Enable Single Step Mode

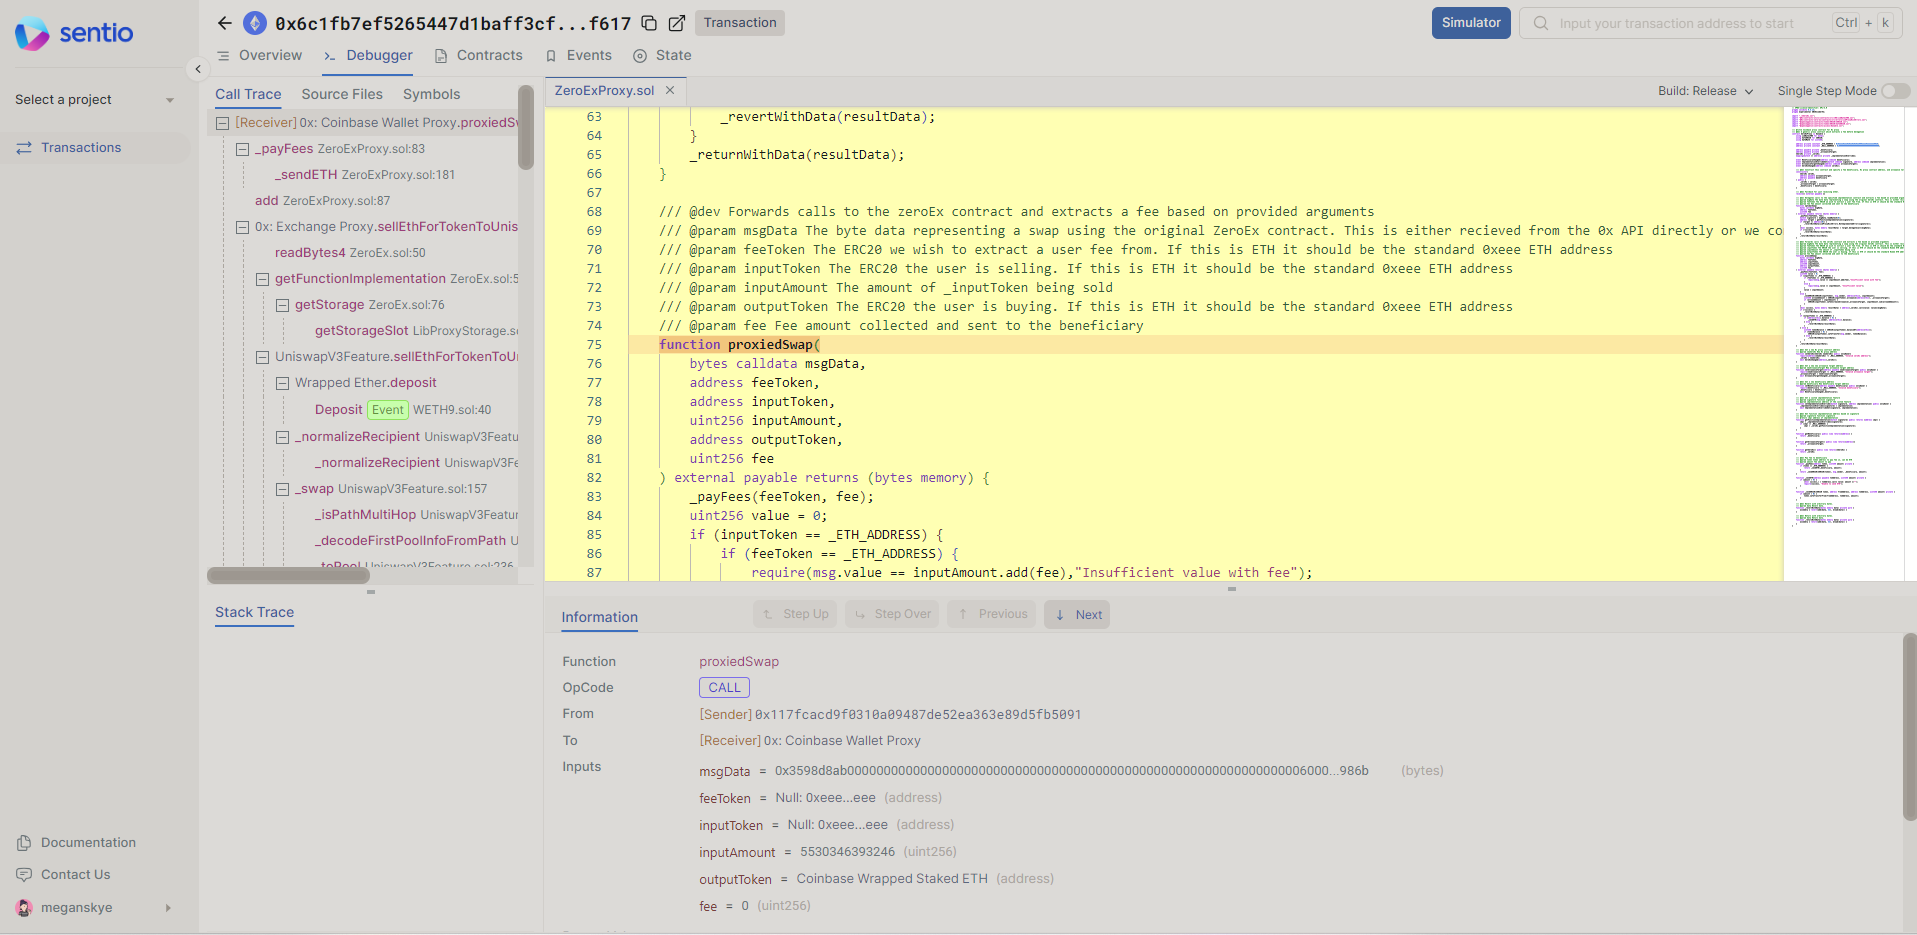(1895, 91)
